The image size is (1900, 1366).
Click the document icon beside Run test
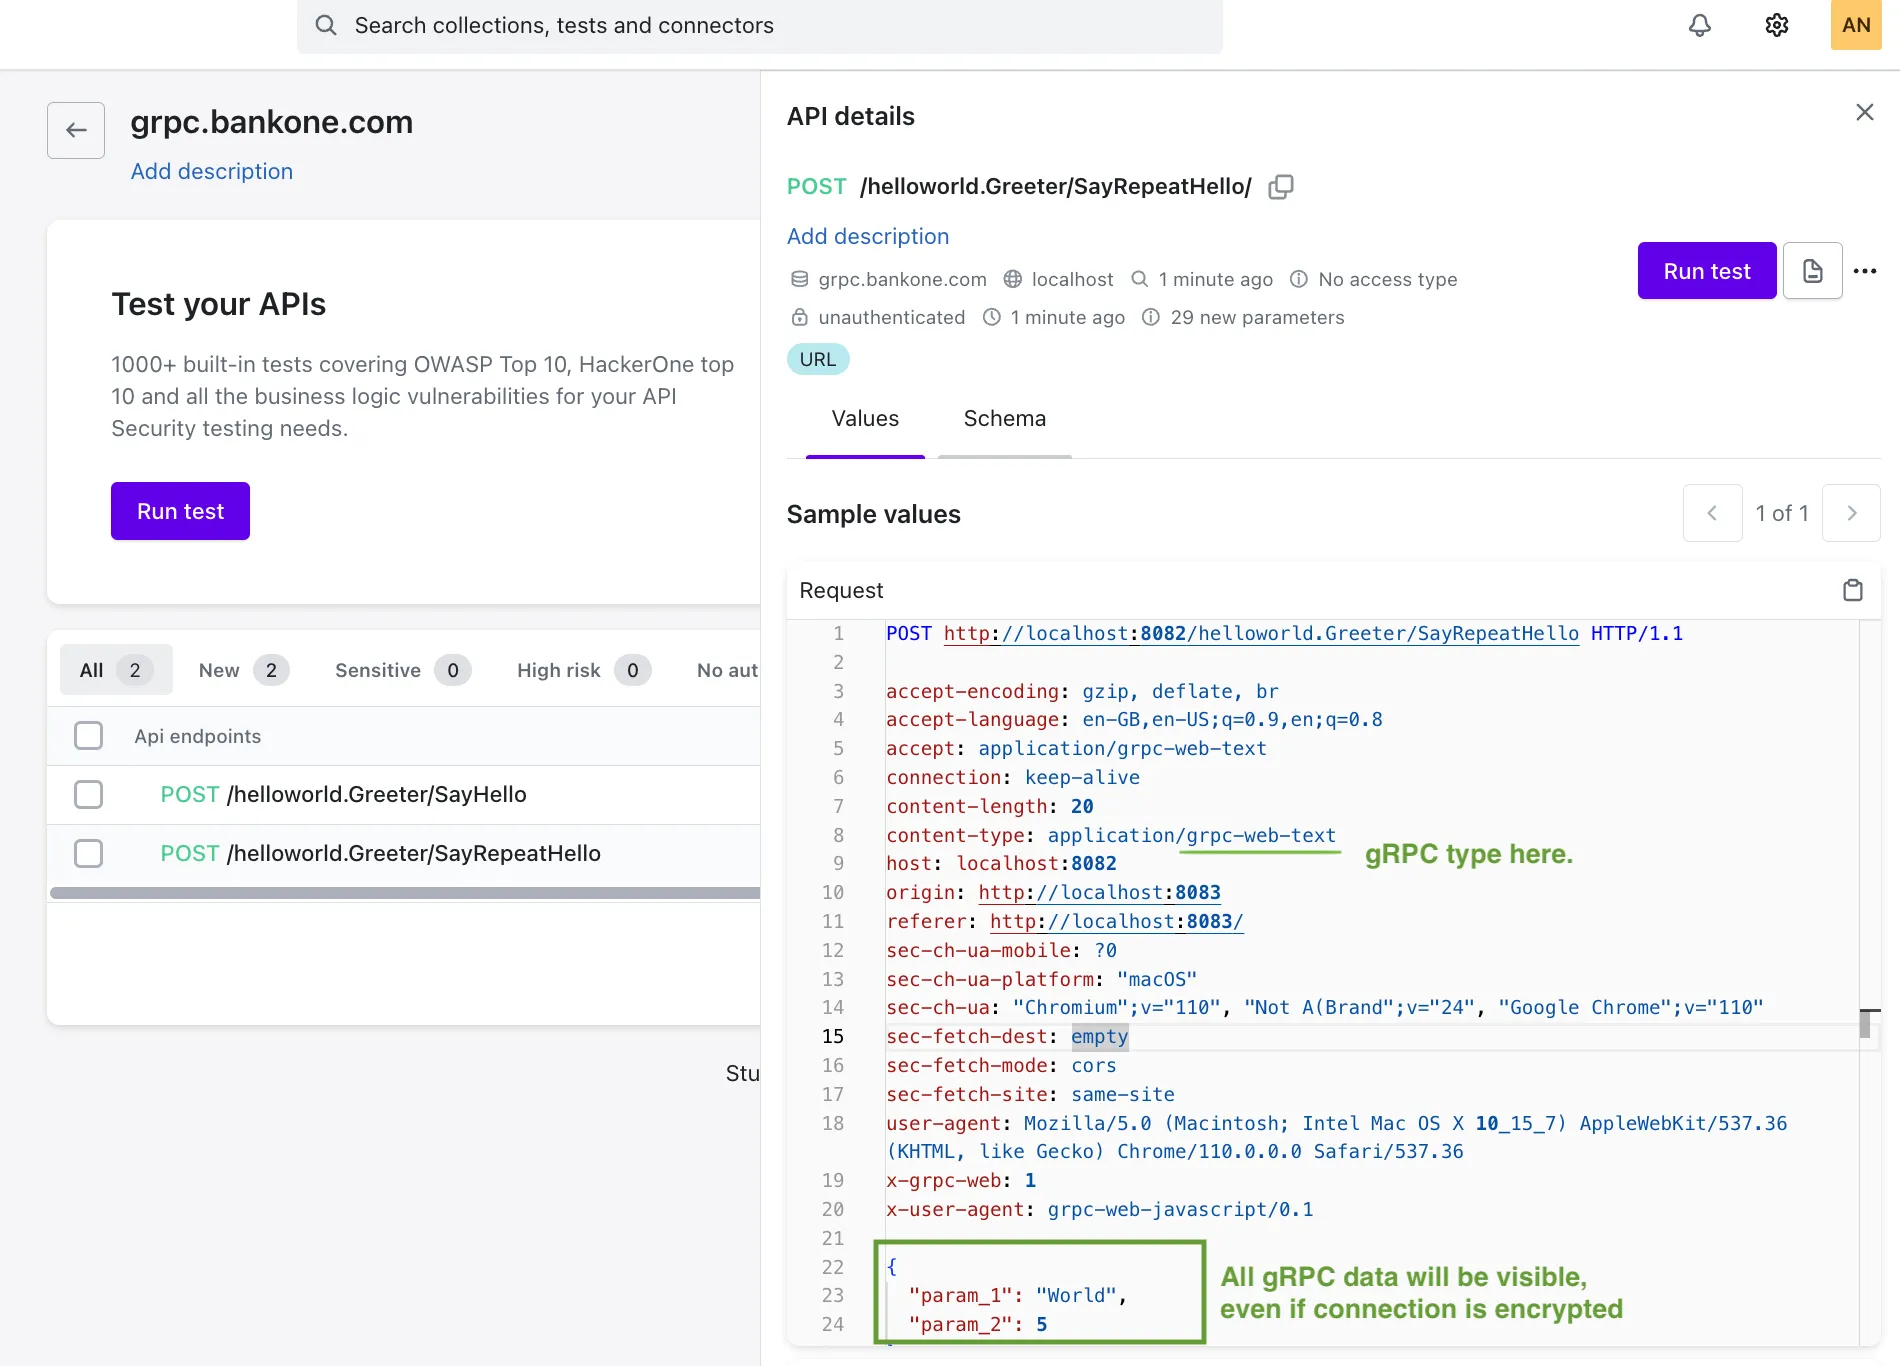pyautogui.click(x=1813, y=271)
